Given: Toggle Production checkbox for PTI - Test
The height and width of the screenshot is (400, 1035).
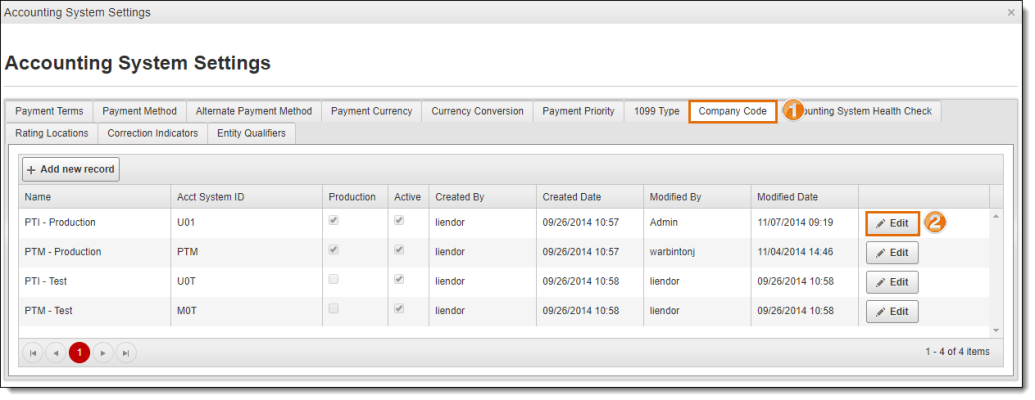Looking at the screenshot, I should [x=334, y=280].
